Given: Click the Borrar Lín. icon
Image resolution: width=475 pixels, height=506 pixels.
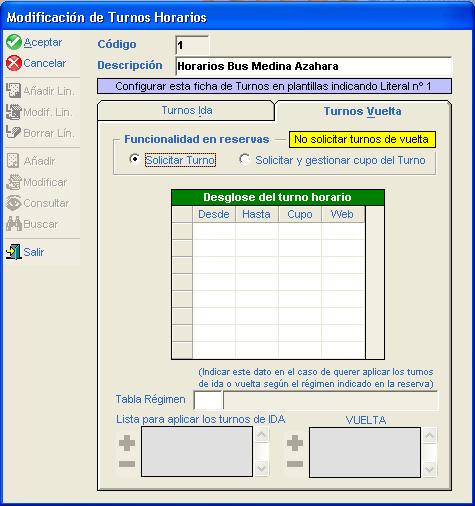Looking at the screenshot, I should click(14, 133).
